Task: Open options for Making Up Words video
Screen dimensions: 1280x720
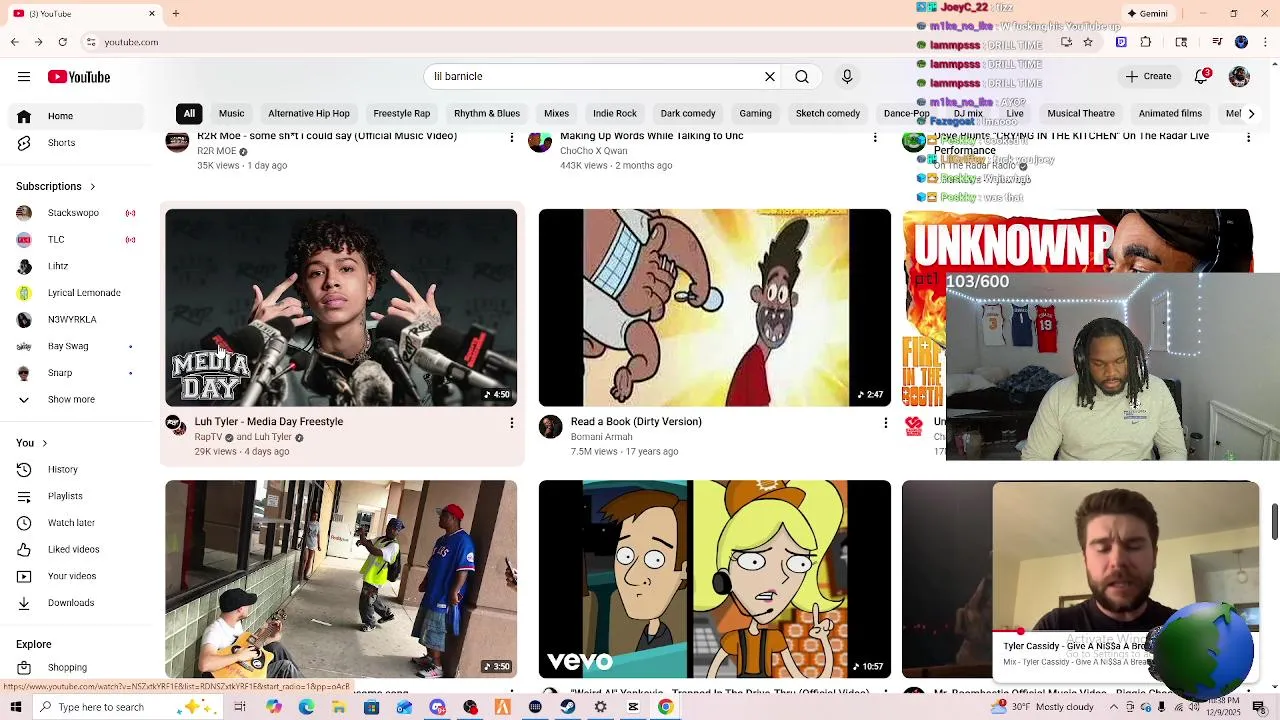Action: 875,137
